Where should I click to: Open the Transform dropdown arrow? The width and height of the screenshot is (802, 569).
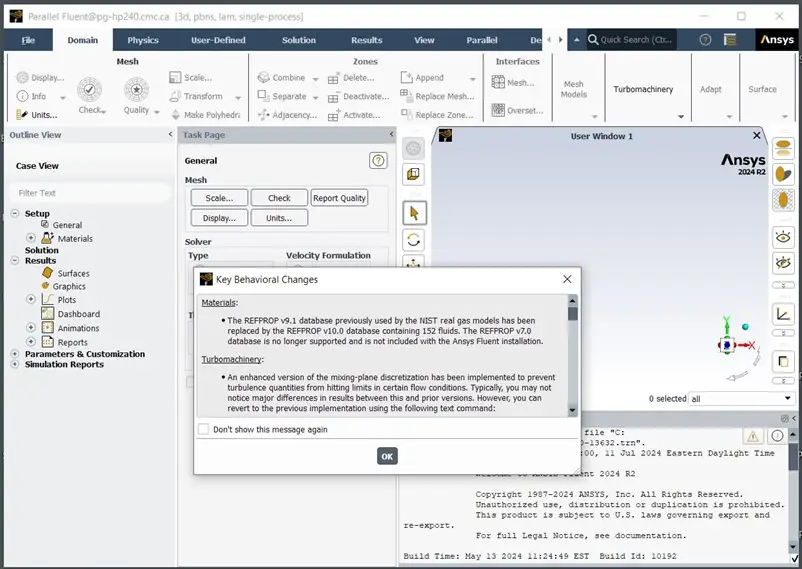pyautogui.click(x=238, y=97)
